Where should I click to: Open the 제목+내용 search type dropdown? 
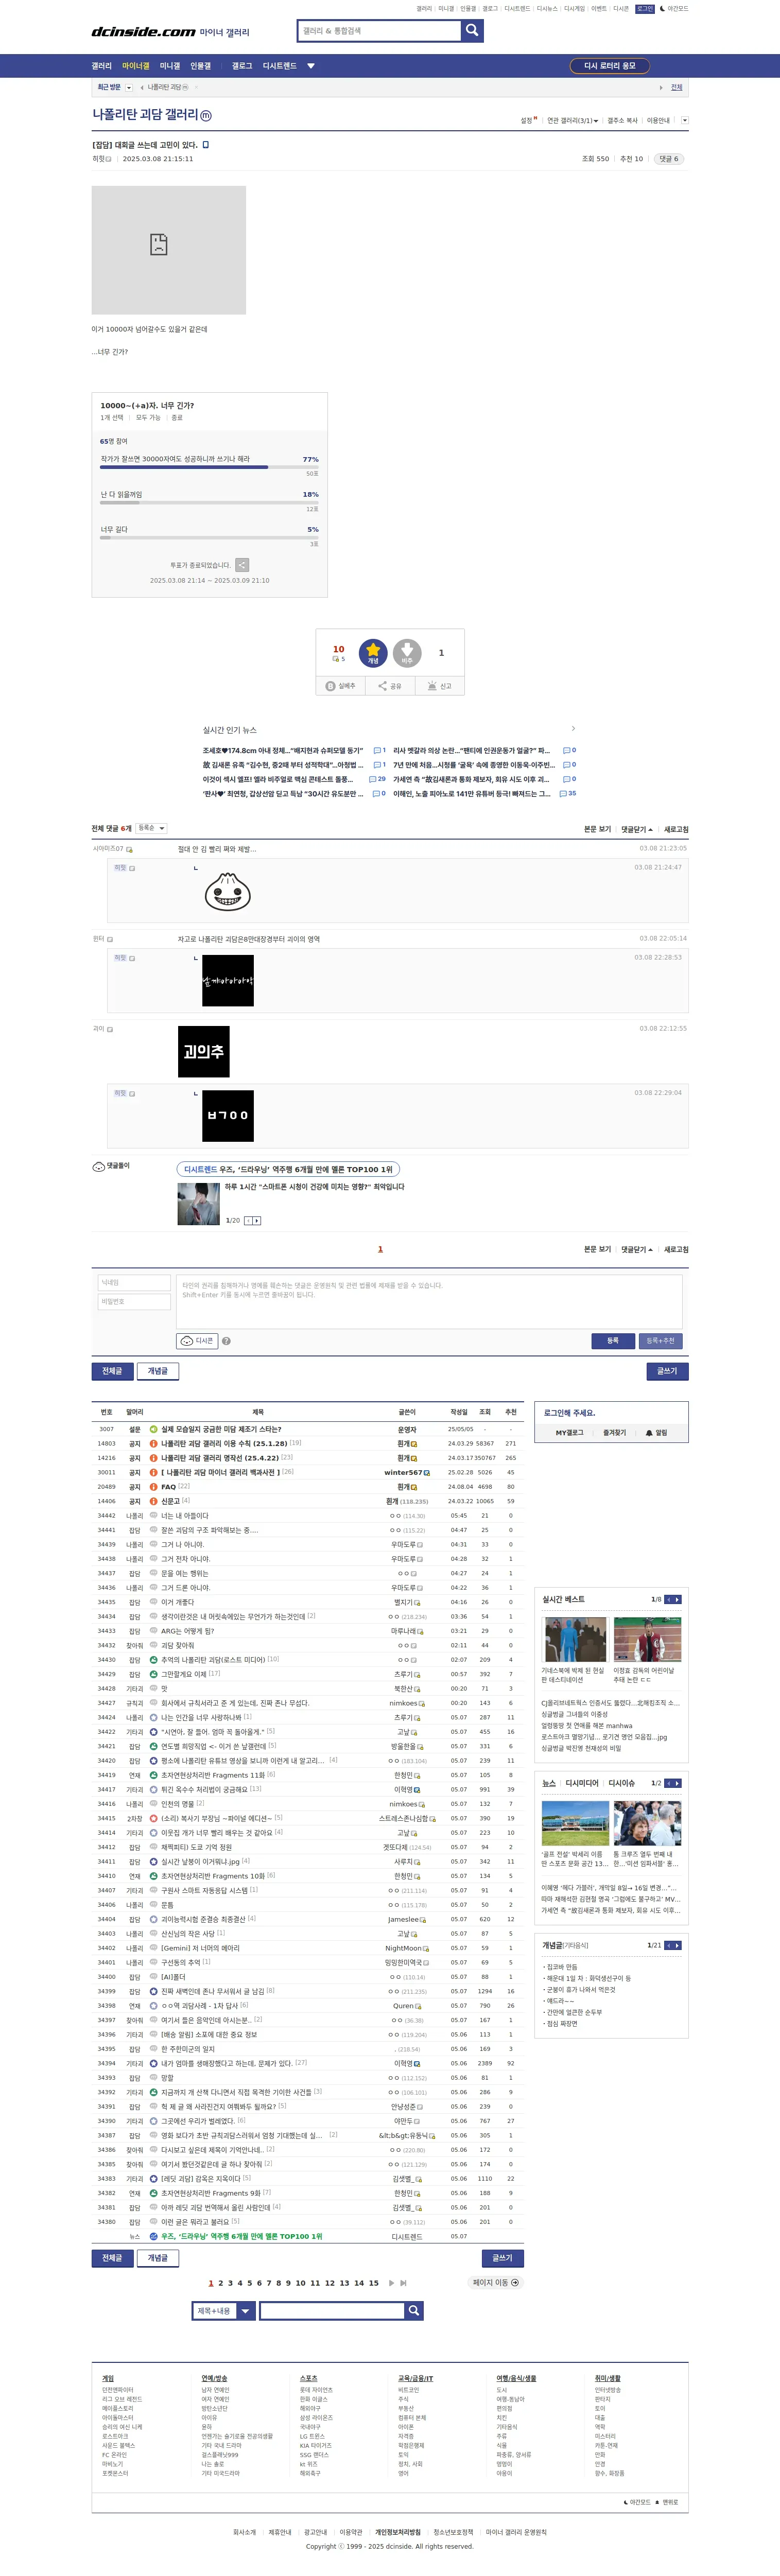click(x=224, y=2311)
